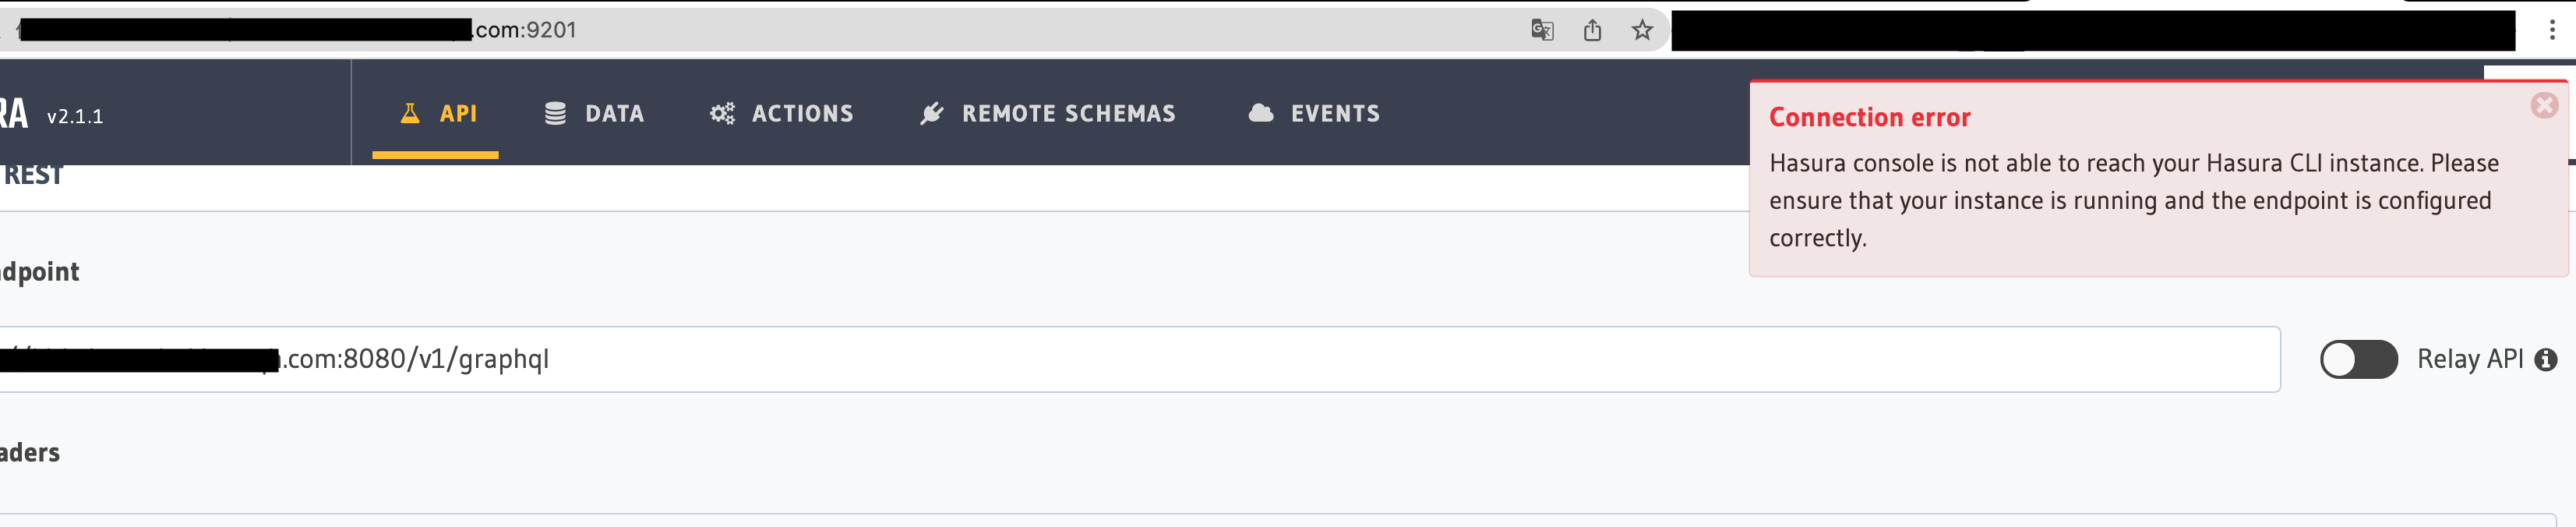Screen dimensions: 2576x527
Task: Click the Google Translate icon in address bar
Action: [x=1542, y=30]
